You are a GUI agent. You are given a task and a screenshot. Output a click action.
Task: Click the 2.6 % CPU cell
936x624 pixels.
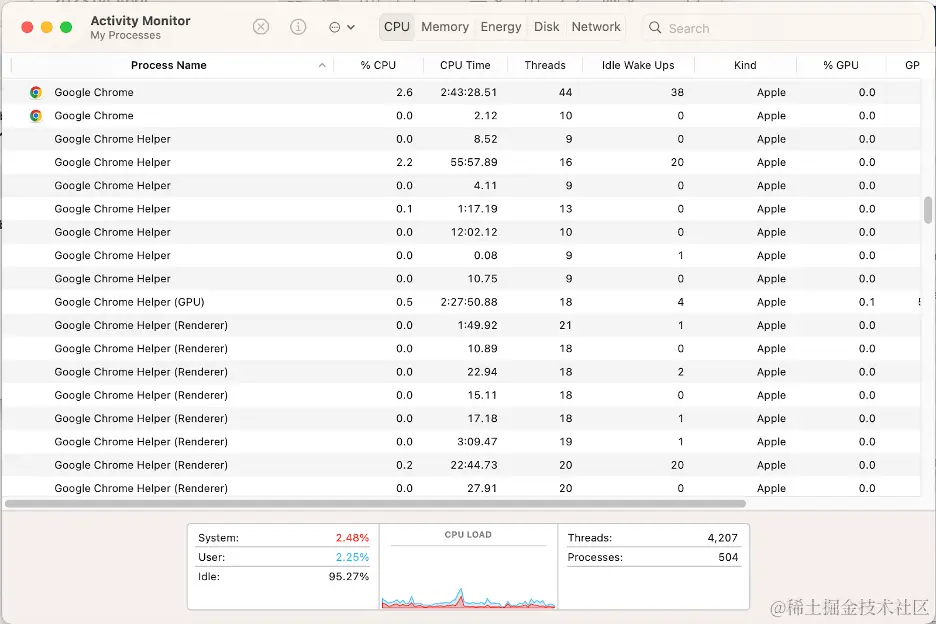(404, 93)
